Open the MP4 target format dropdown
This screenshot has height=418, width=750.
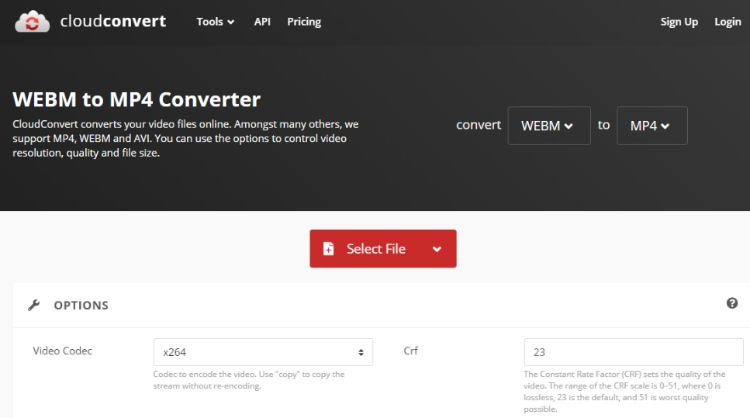pos(652,126)
